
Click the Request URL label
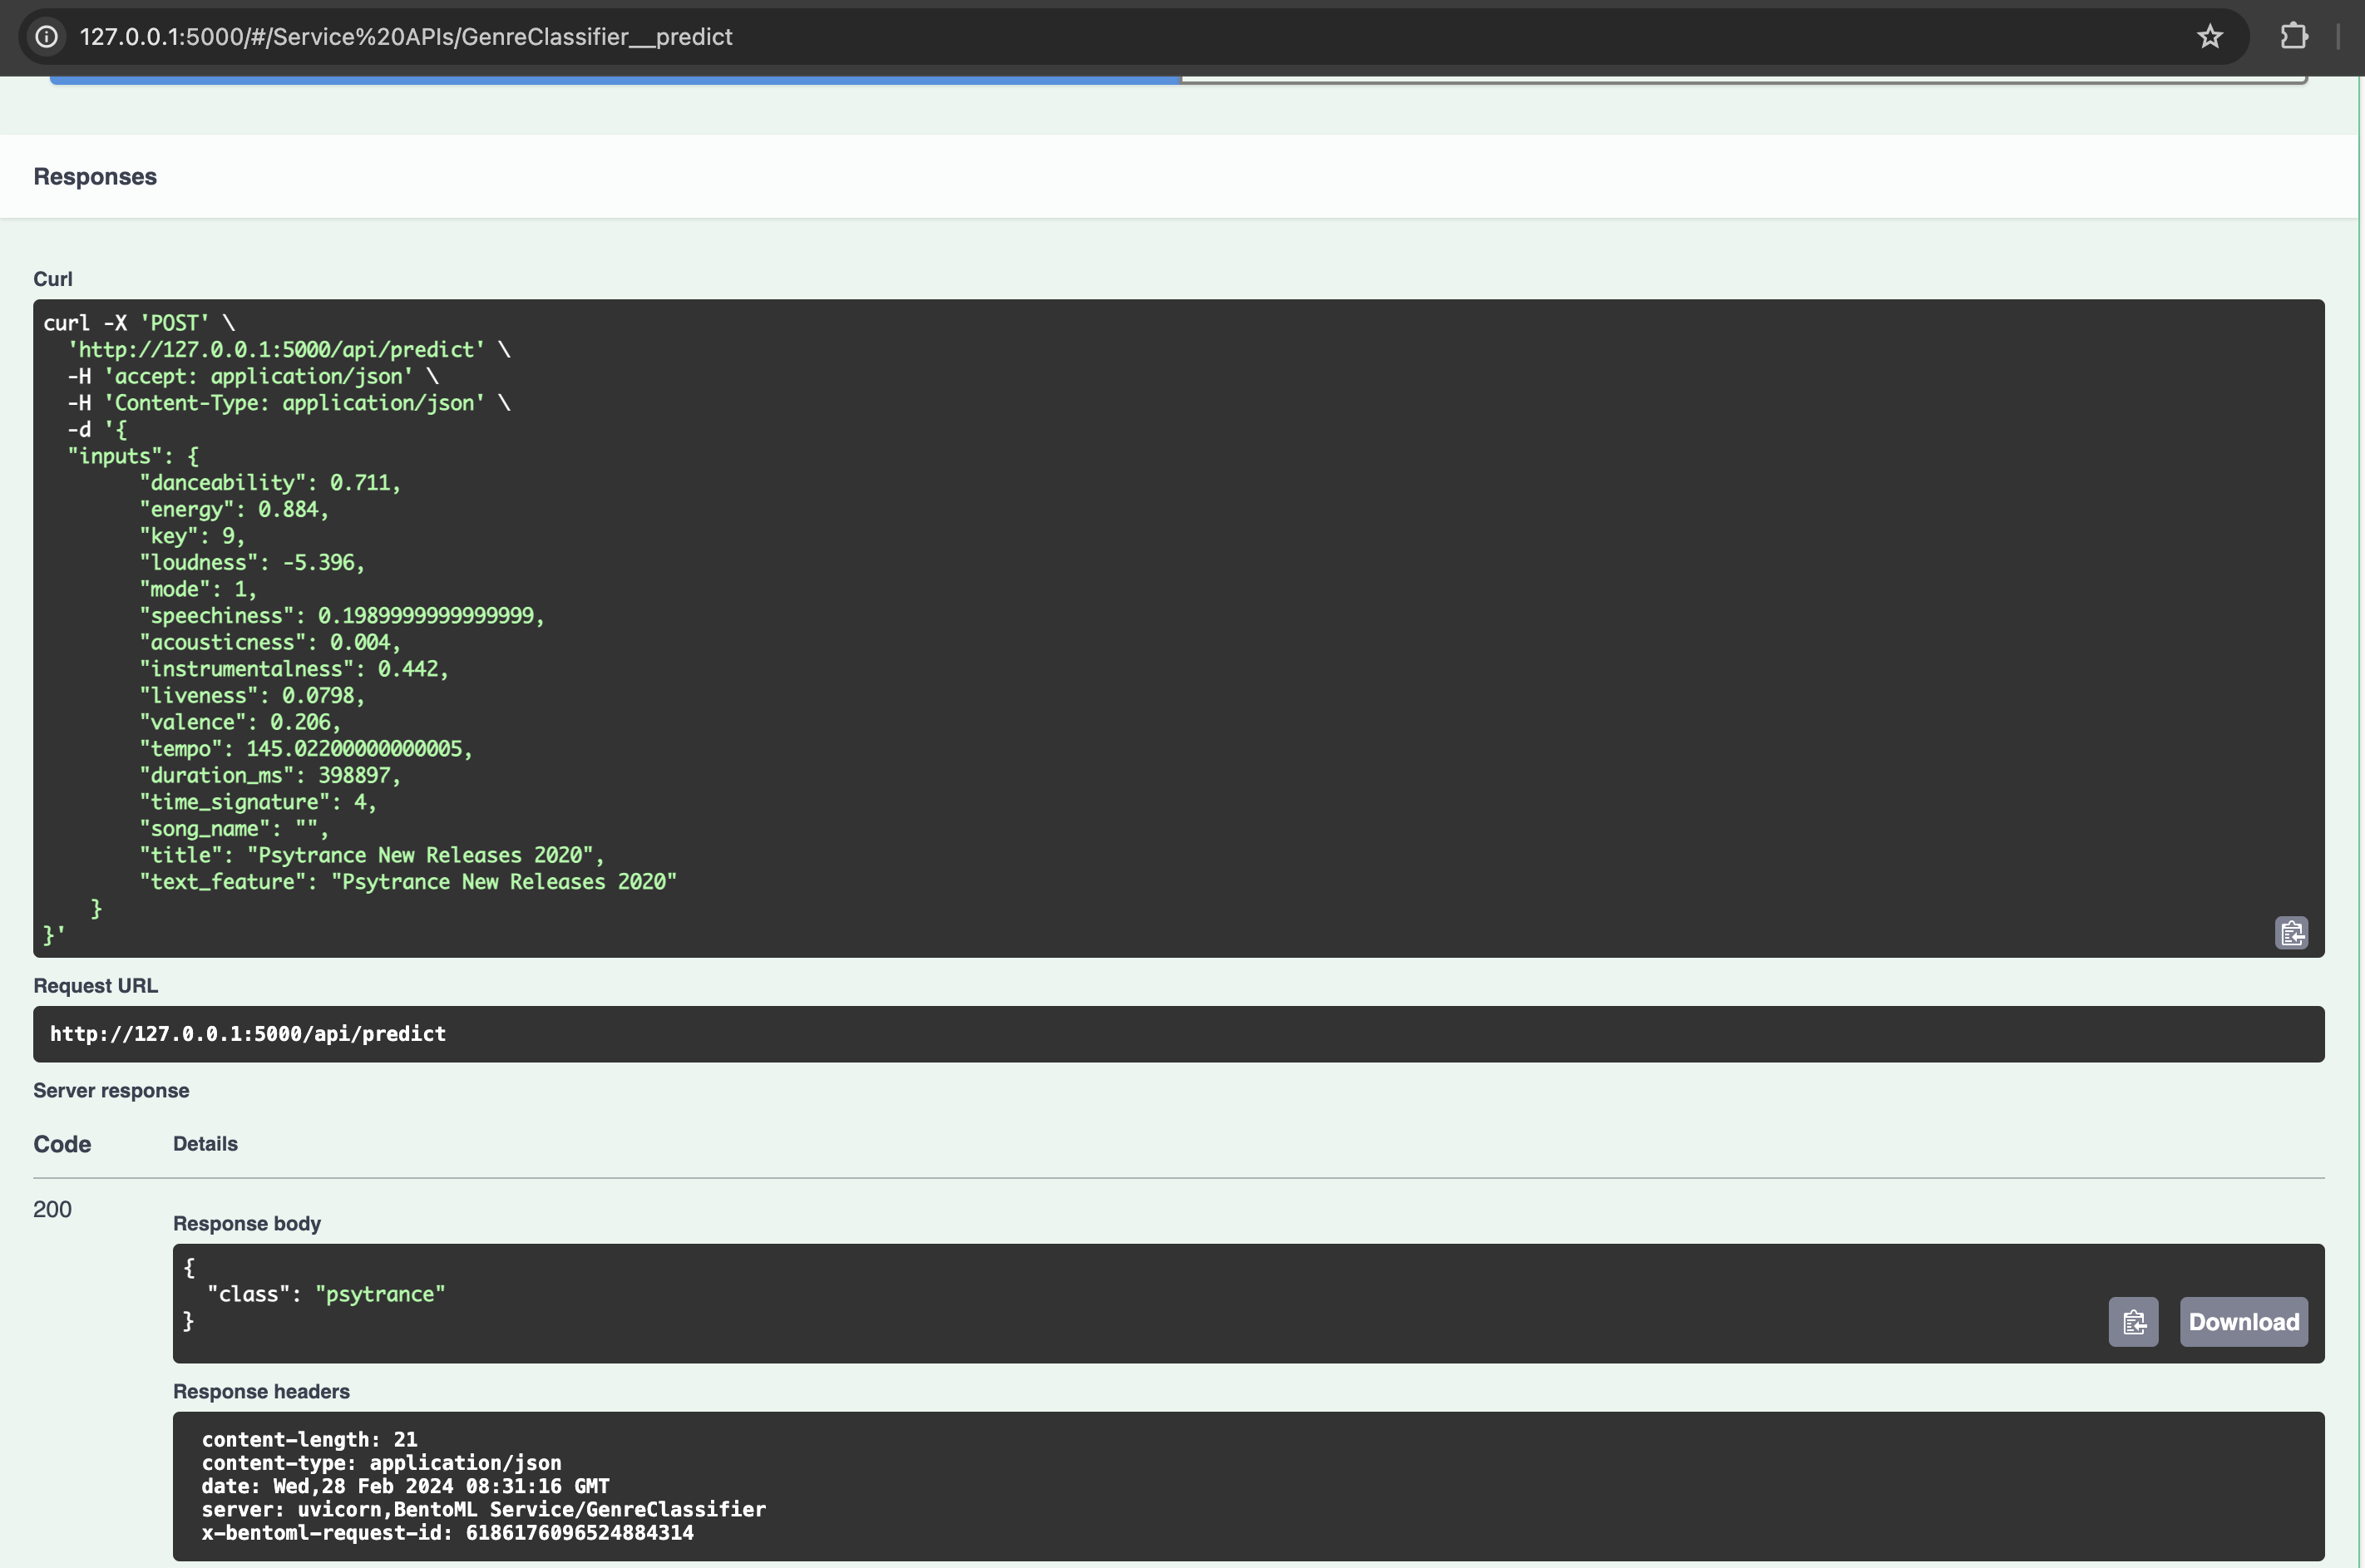(x=96, y=986)
